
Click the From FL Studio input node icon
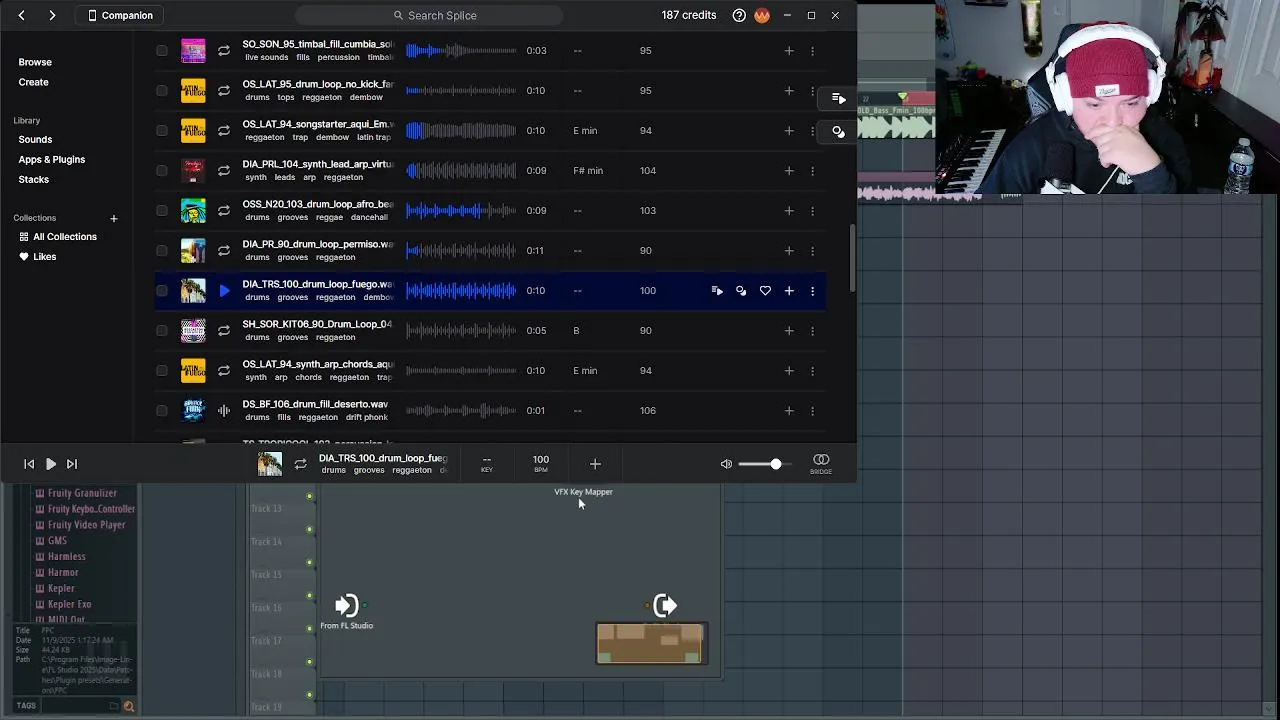click(x=346, y=605)
